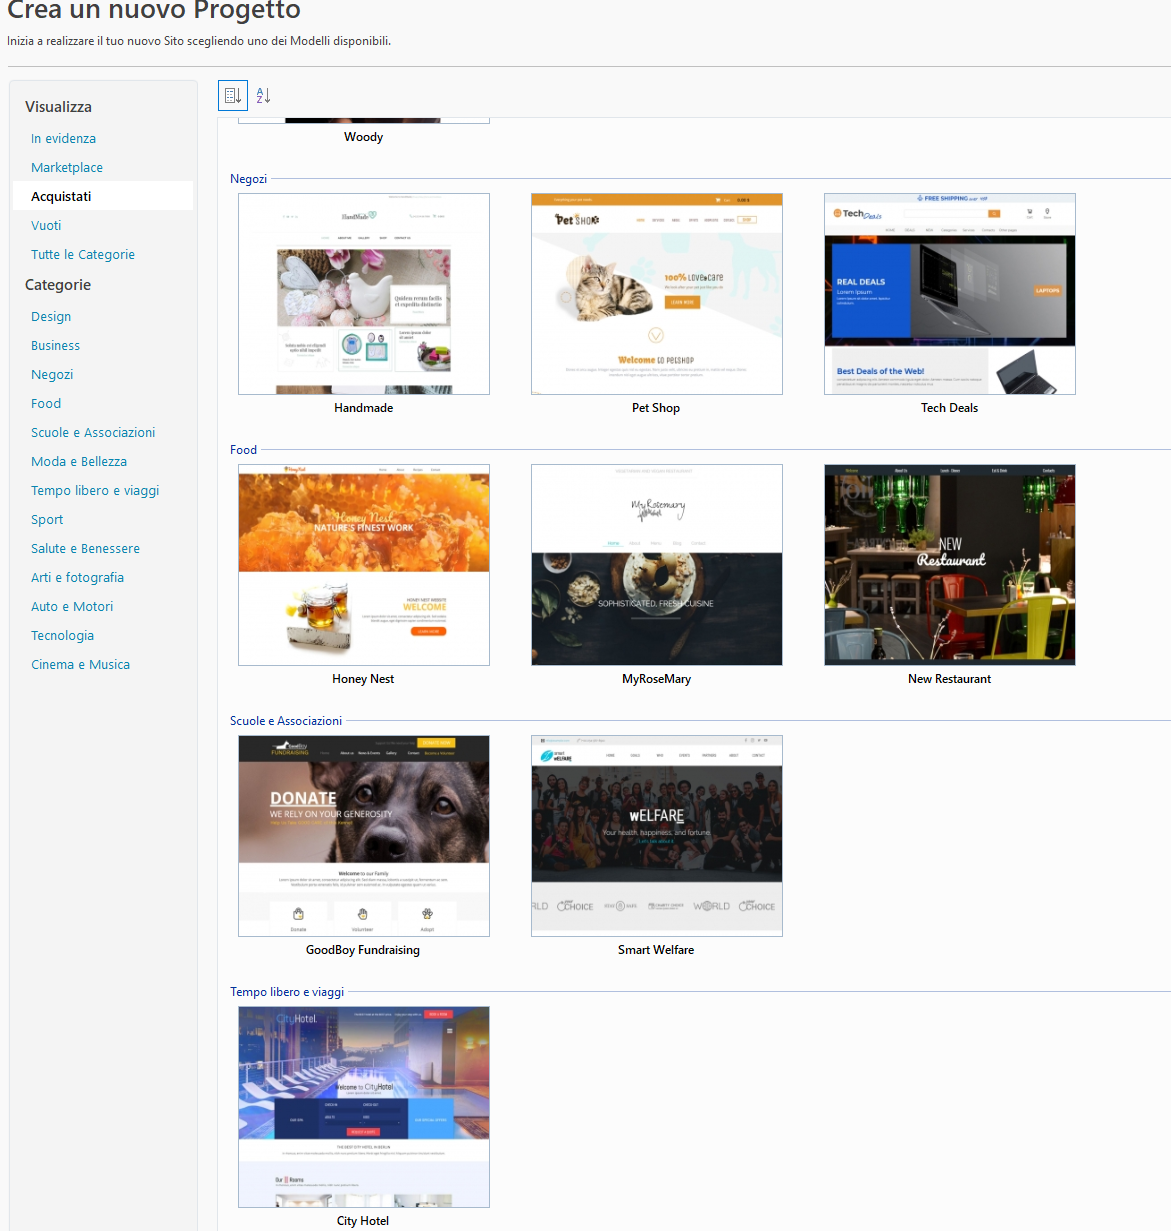Select the Pet Shop template thumbnail
The height and width of the screenshot is (1231, 1171).
pyautogui.click(x=656, y=294)
